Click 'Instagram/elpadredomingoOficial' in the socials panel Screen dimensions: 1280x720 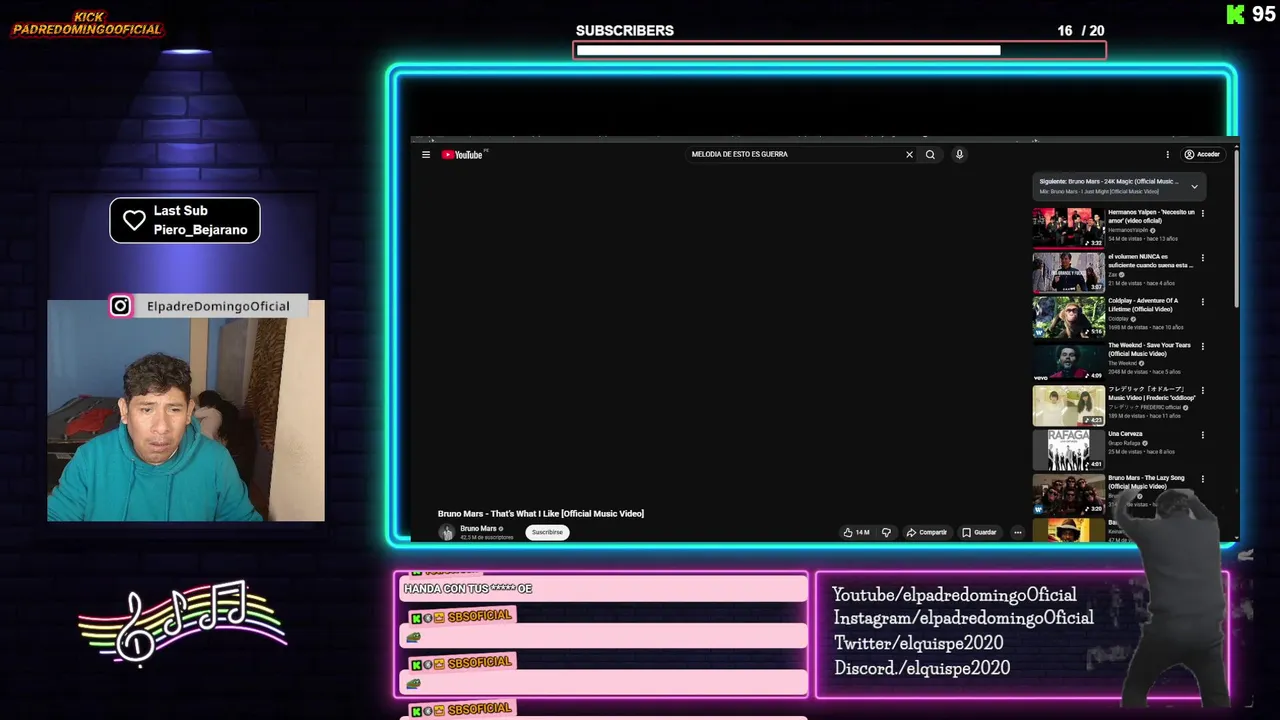(x=964, y=618)
